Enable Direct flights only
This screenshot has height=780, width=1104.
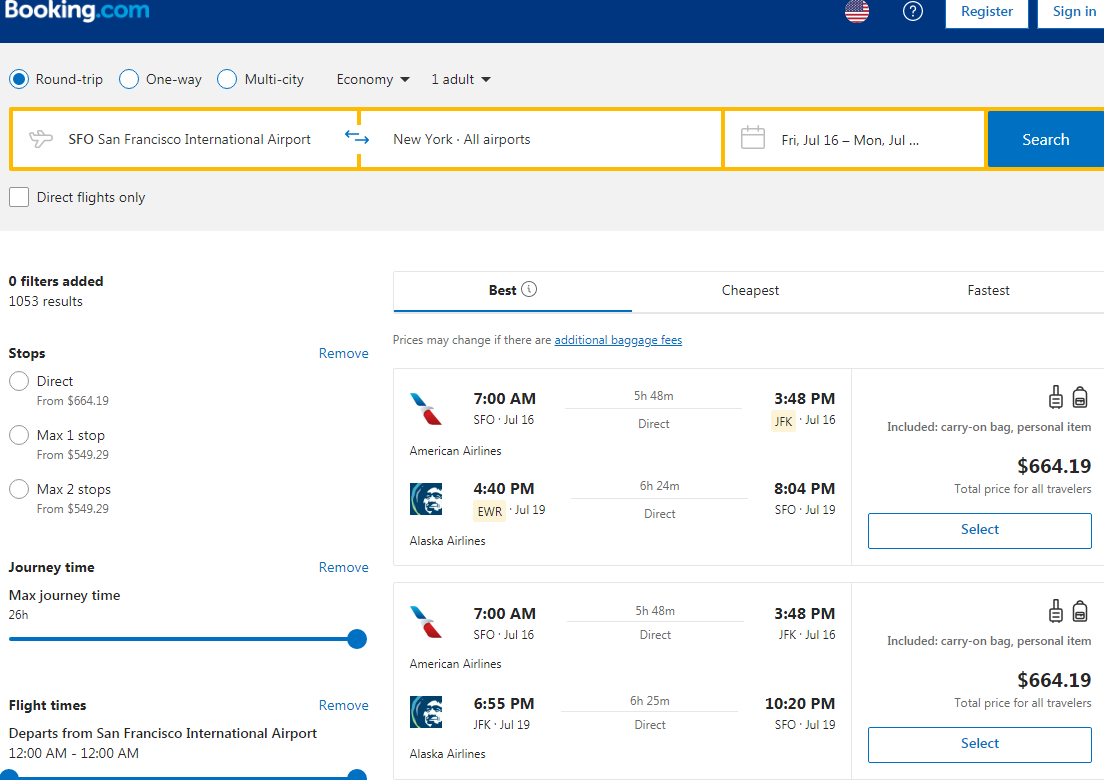pos(18,196)
